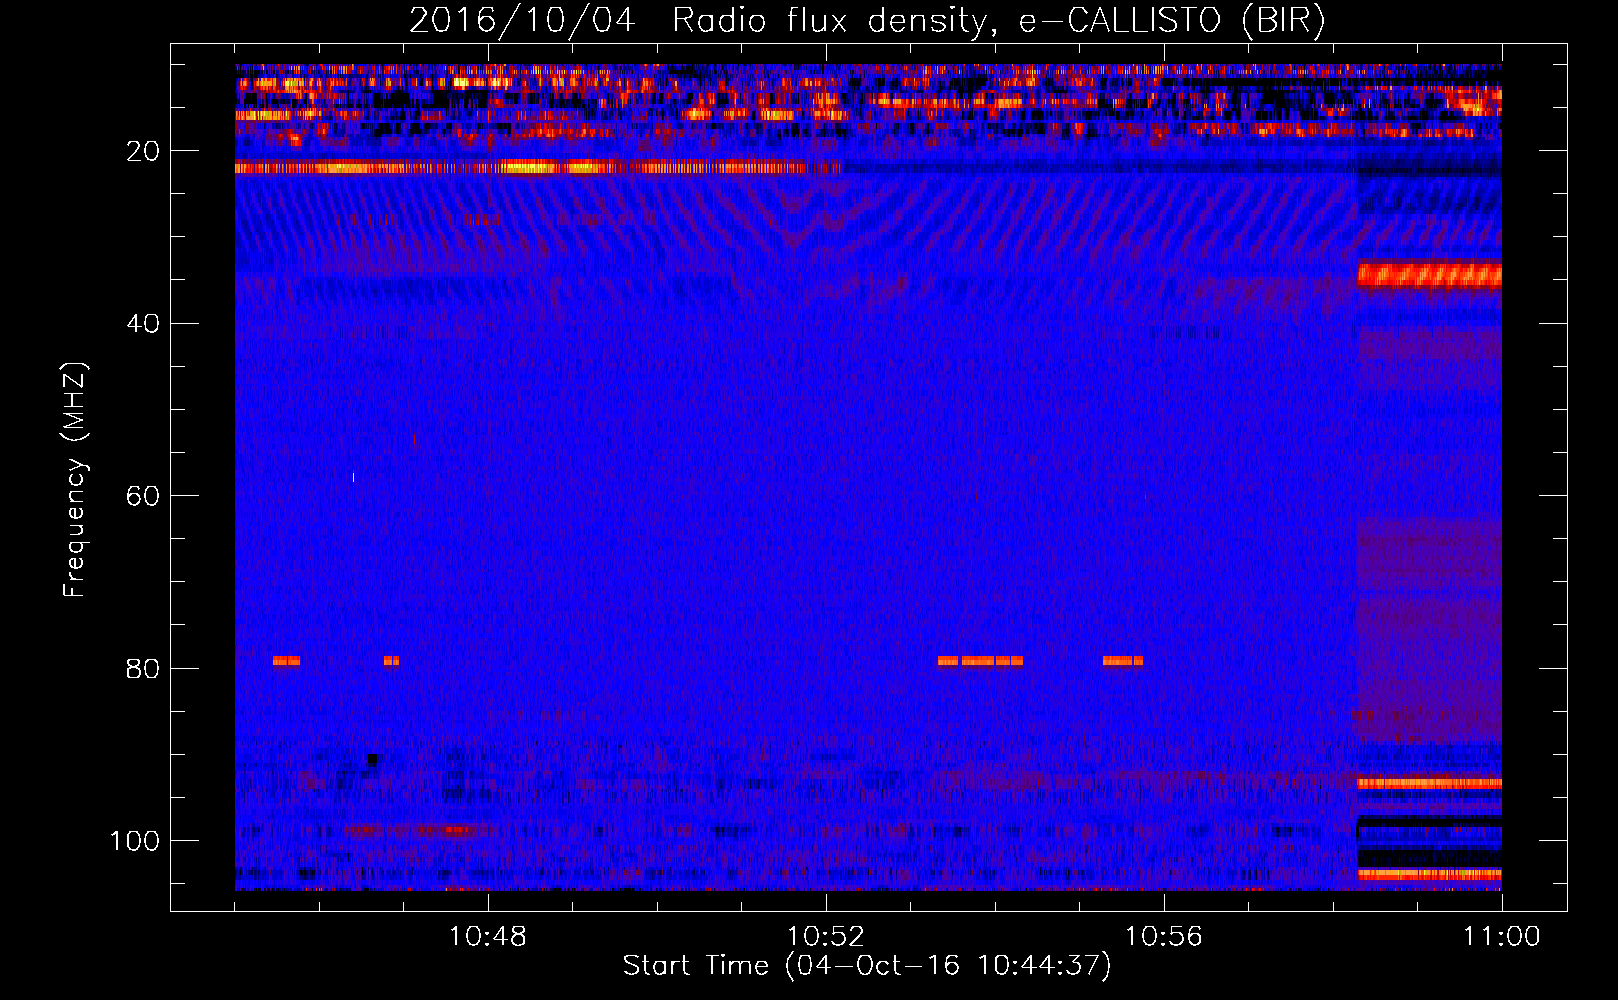The width and height of the screenshot is (1618, 1000).
Task: Click the 40 MHz frequency tick label
Action: 143,324
